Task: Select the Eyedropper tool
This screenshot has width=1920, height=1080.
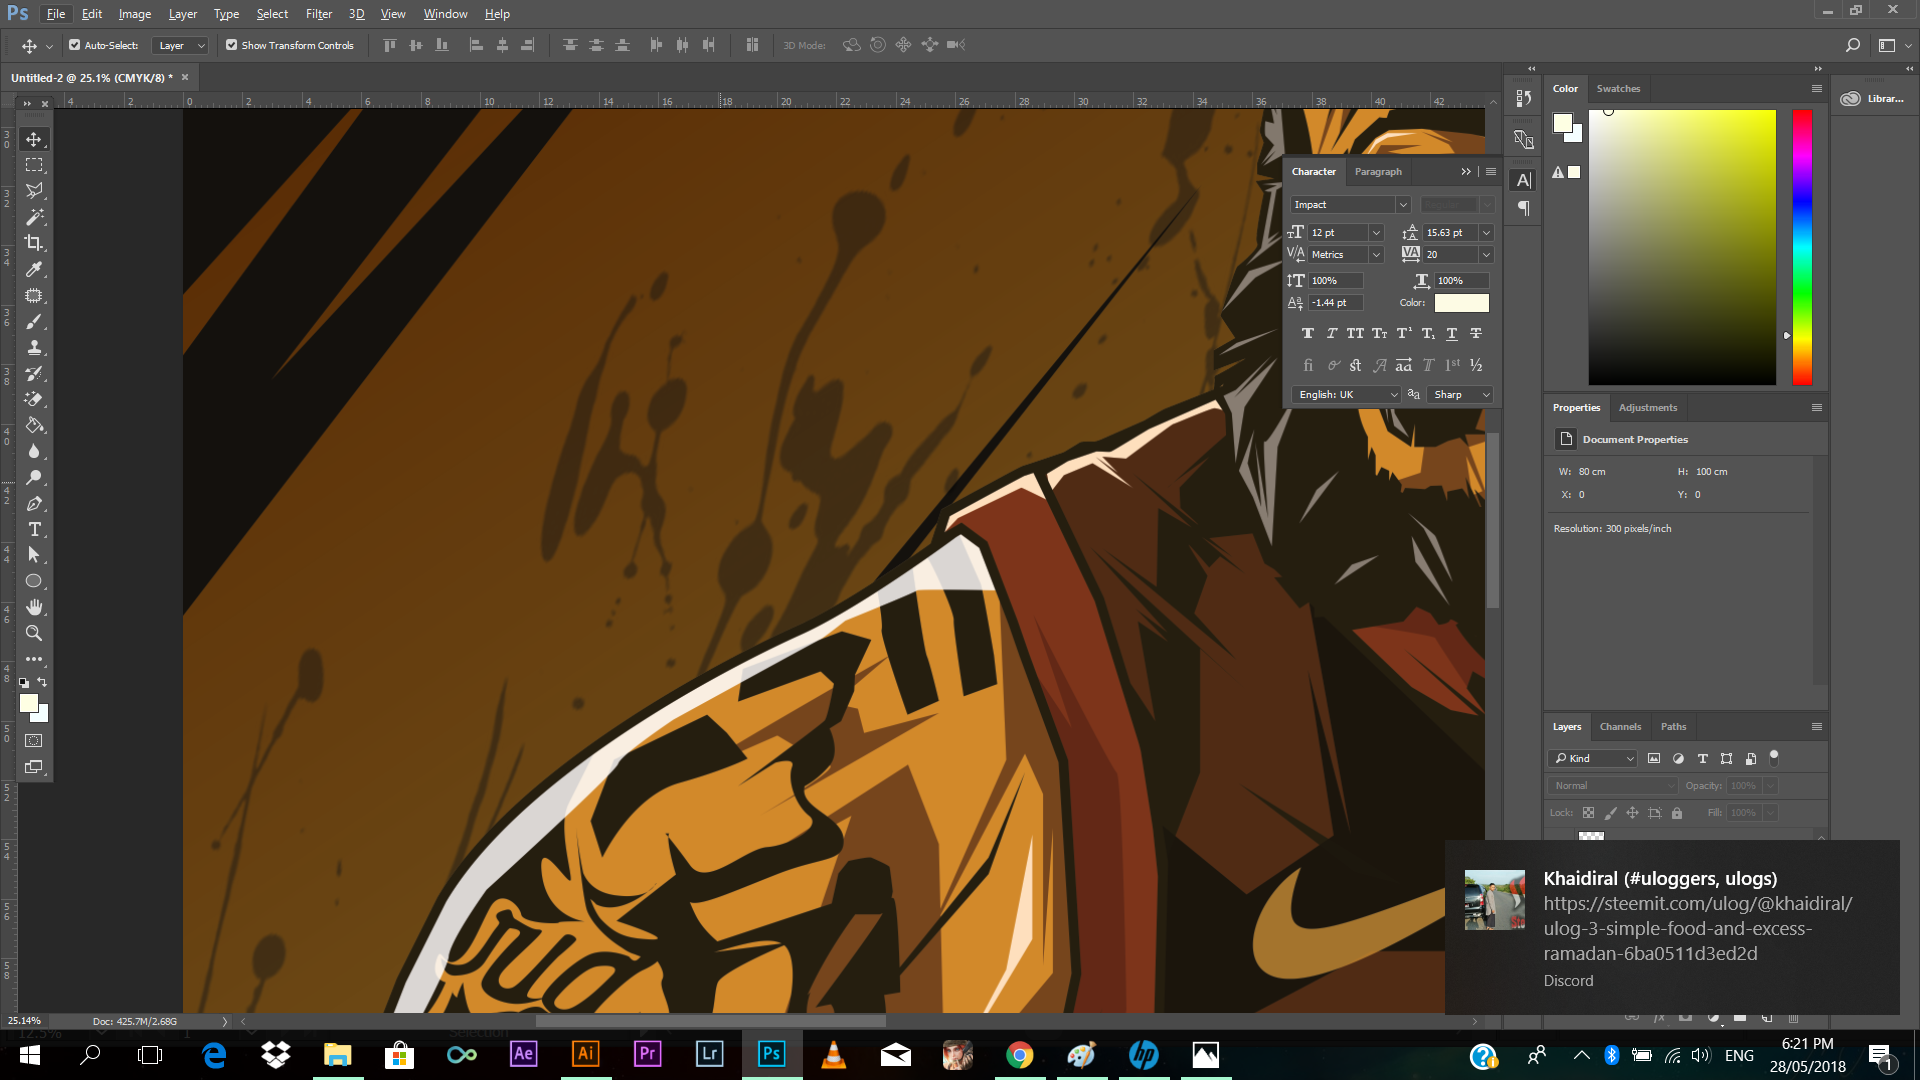Action: 34,269
